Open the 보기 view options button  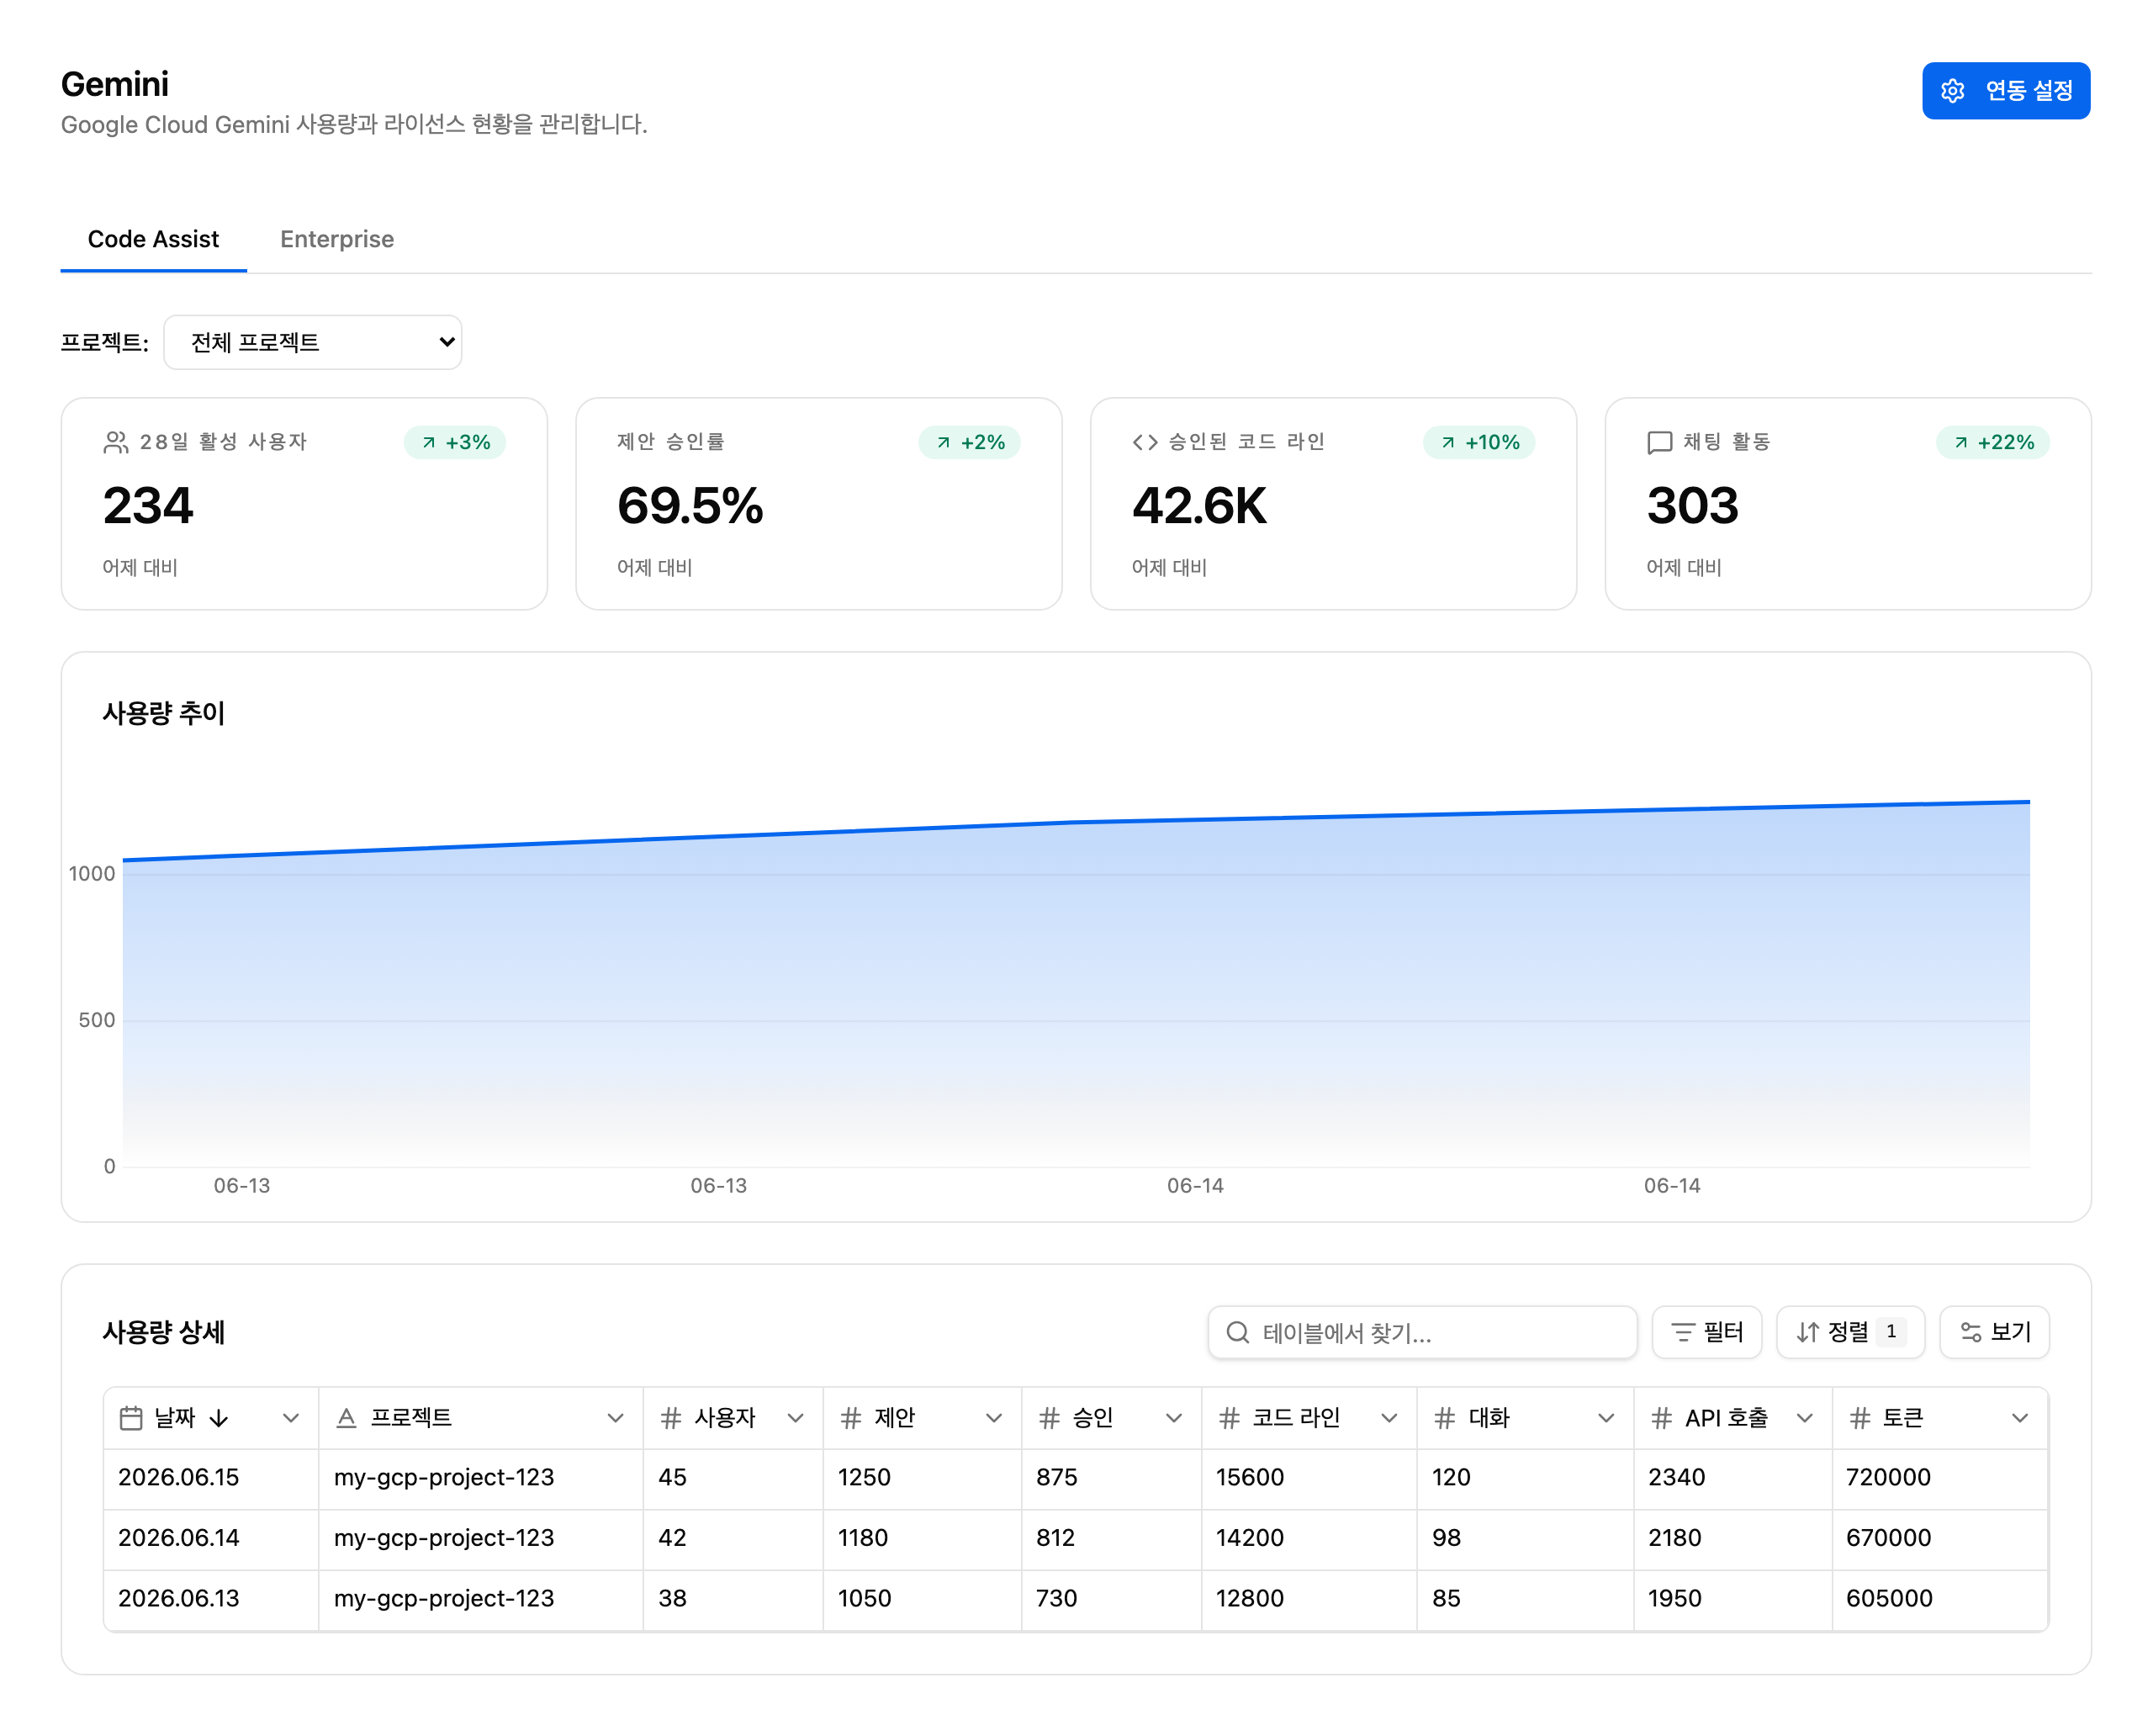click(x=1994, y=1332)
